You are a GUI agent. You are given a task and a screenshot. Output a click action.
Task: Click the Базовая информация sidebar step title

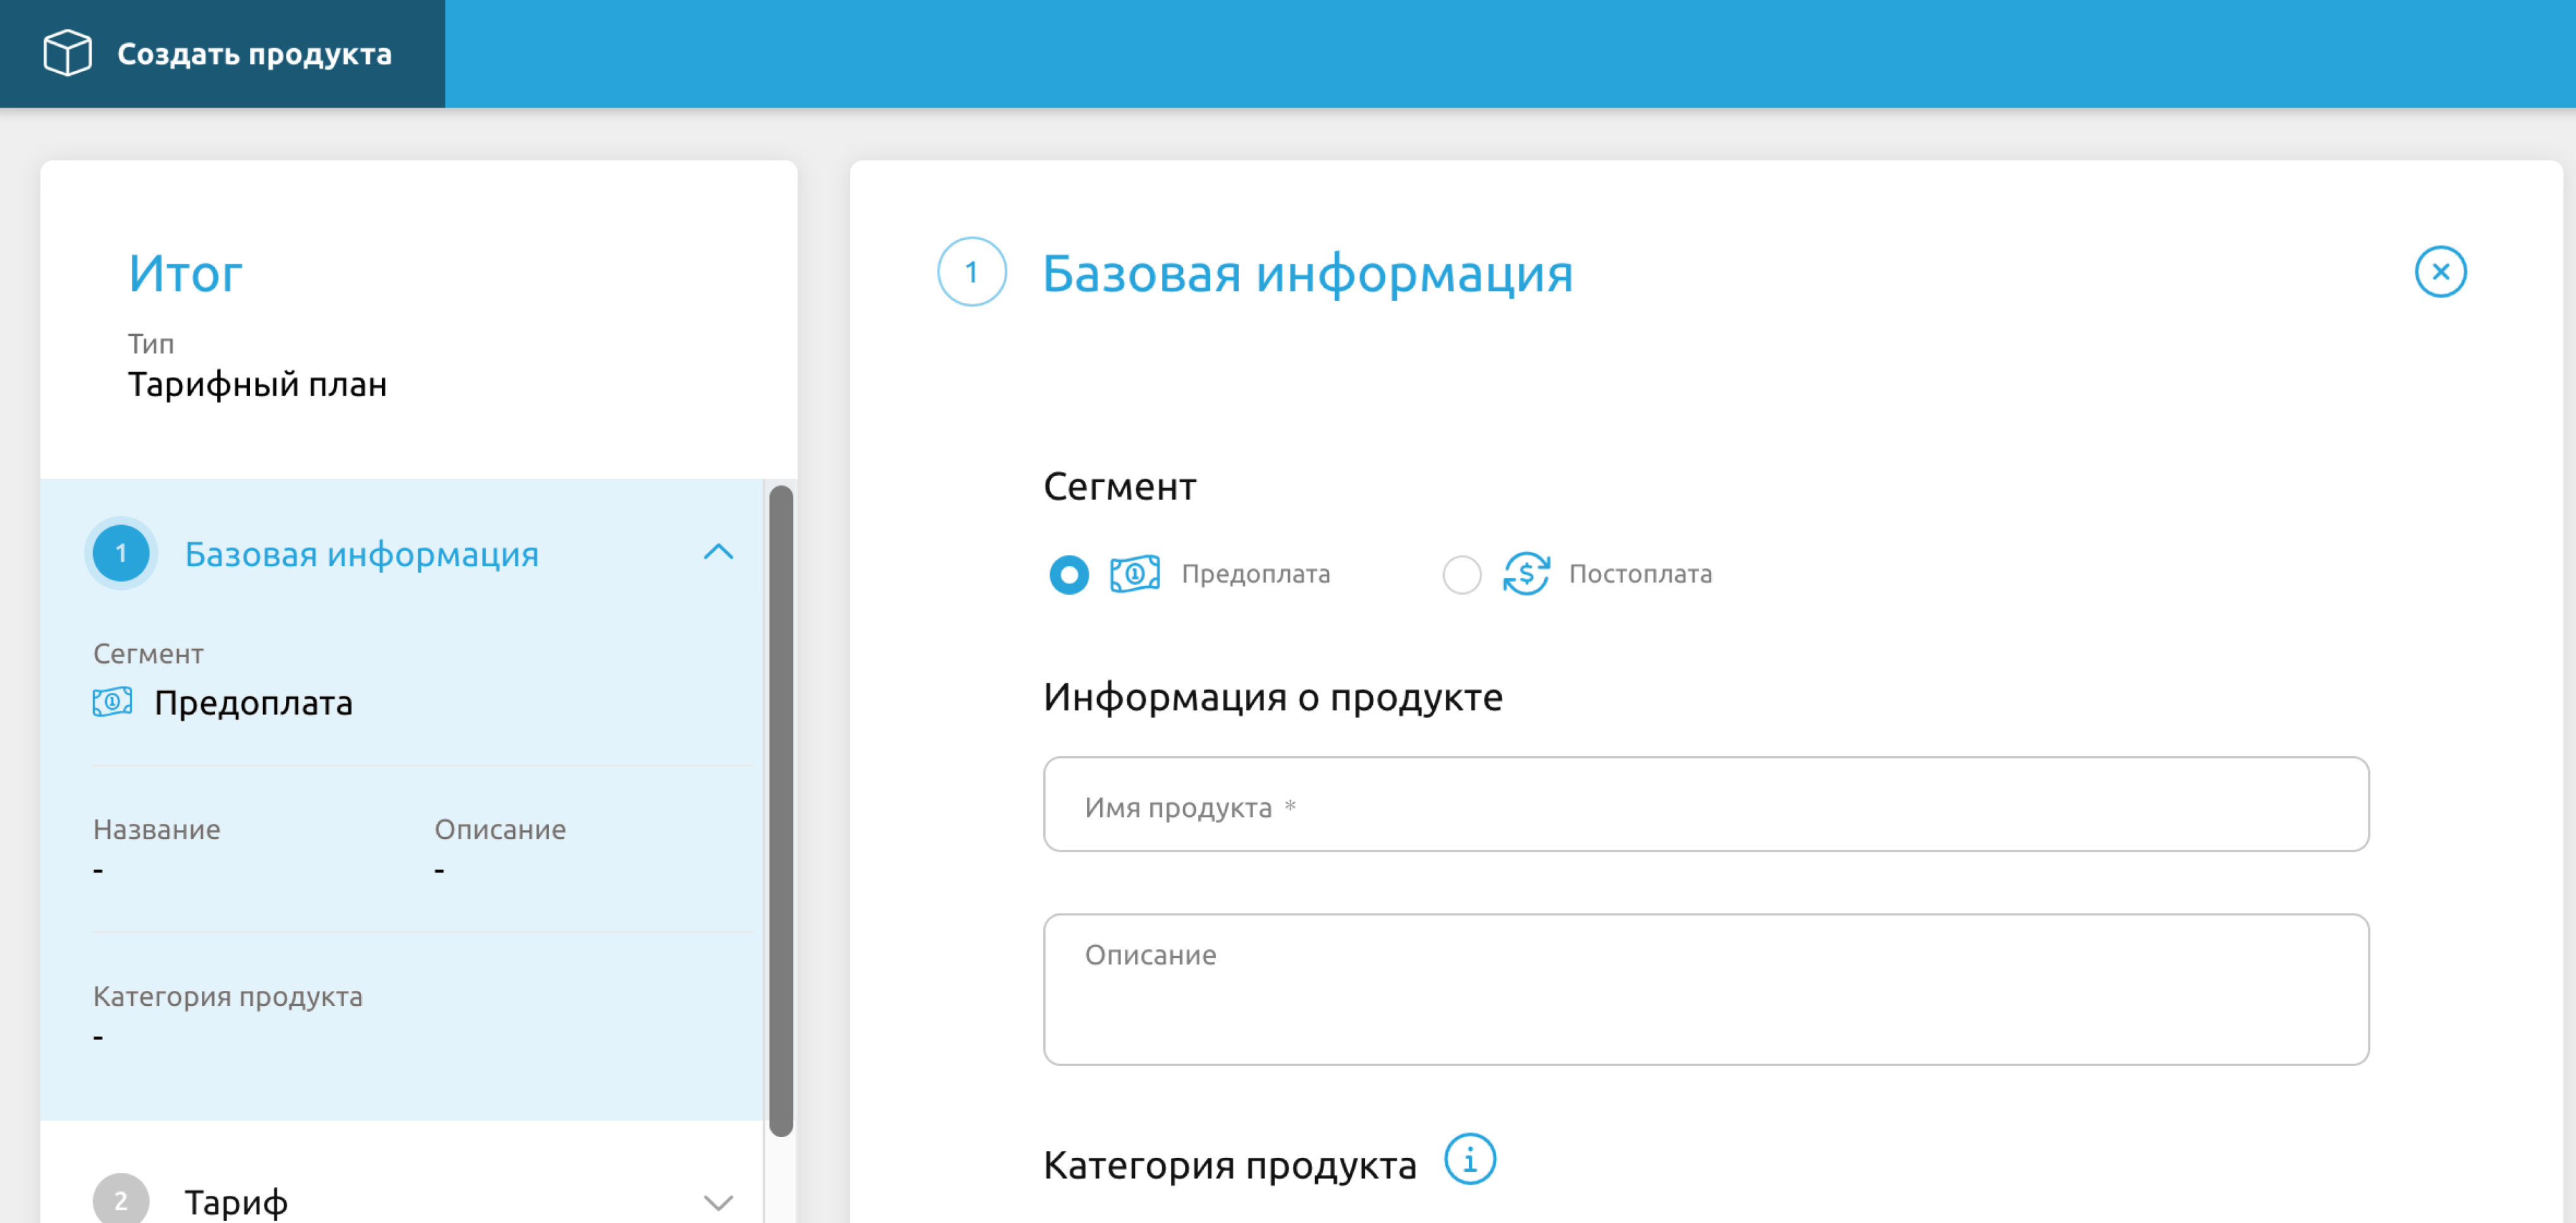tap(361, 554)
